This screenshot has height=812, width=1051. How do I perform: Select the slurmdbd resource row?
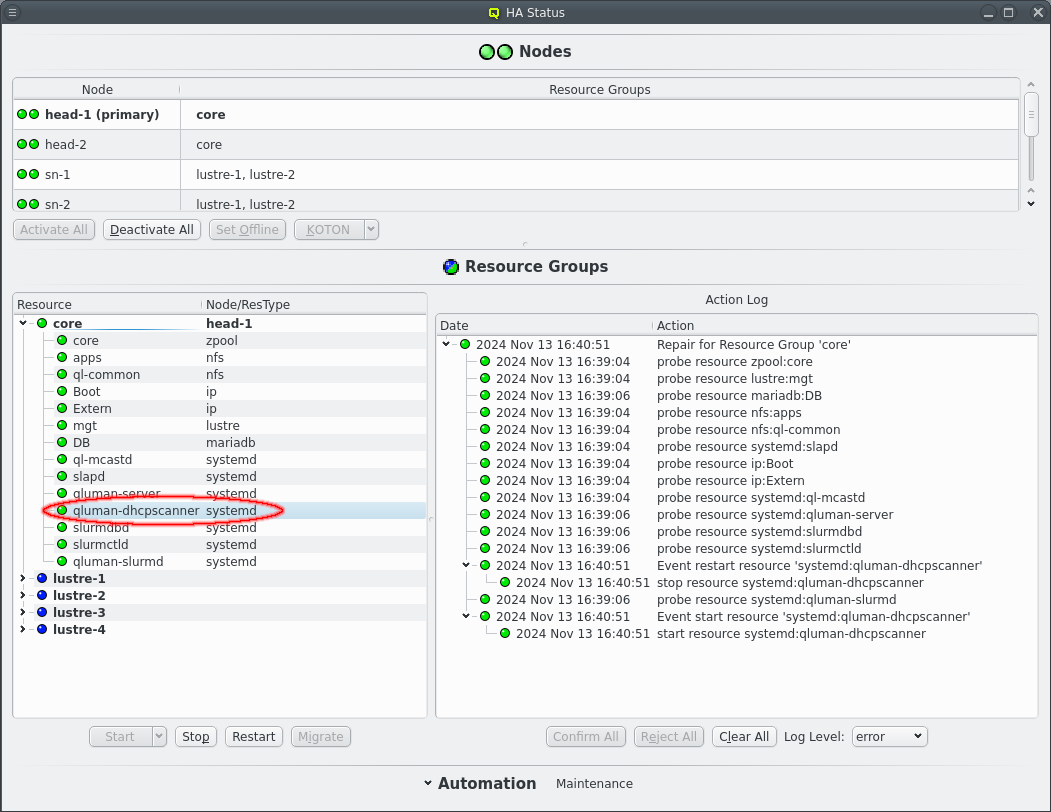tap(220, 528)
